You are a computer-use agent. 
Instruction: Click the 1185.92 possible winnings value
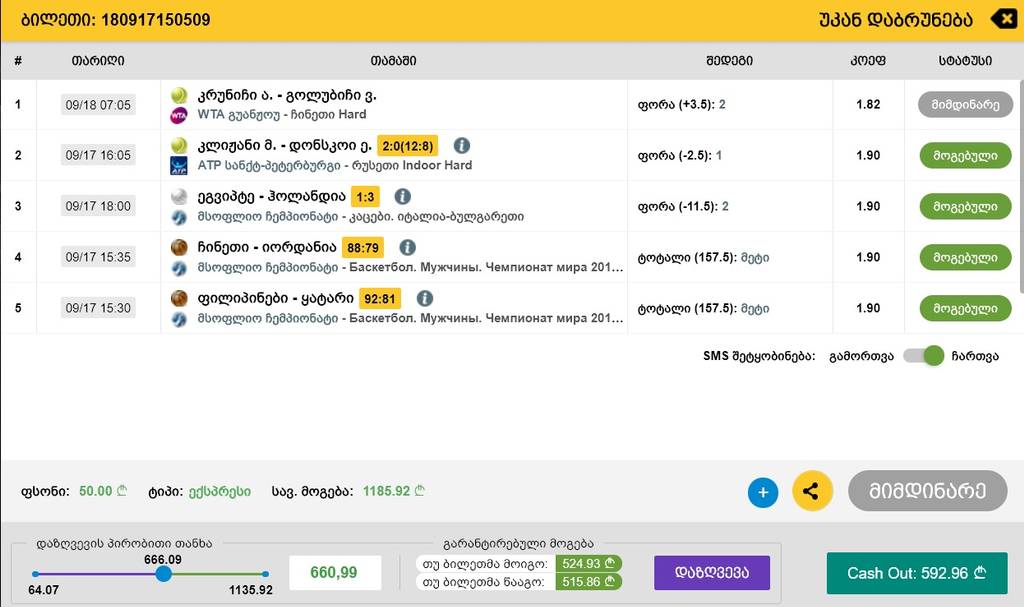393,491
